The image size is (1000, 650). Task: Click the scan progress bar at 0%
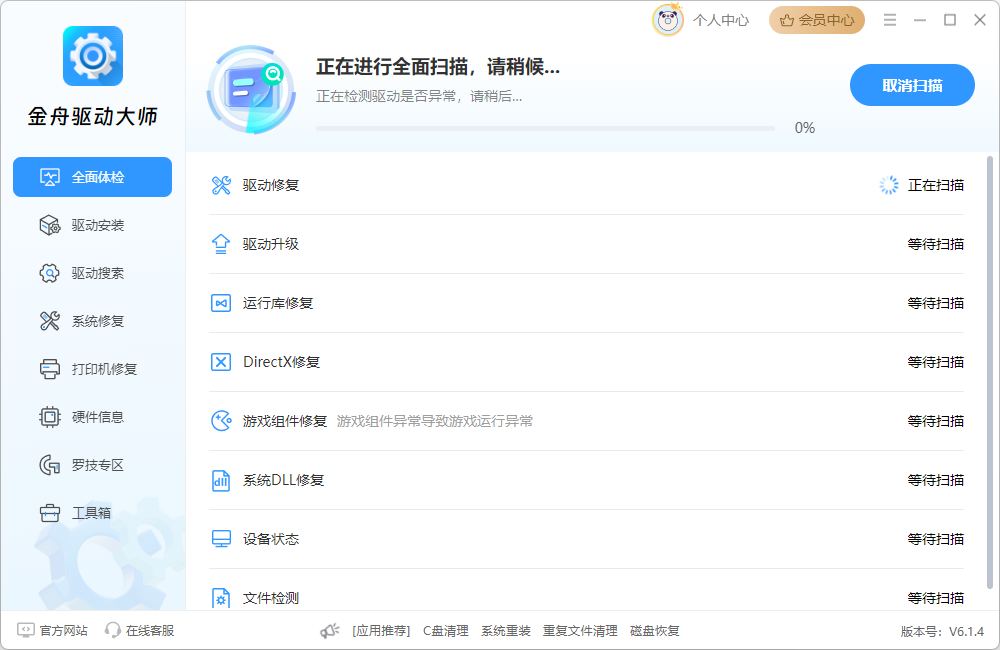point(545,128)
